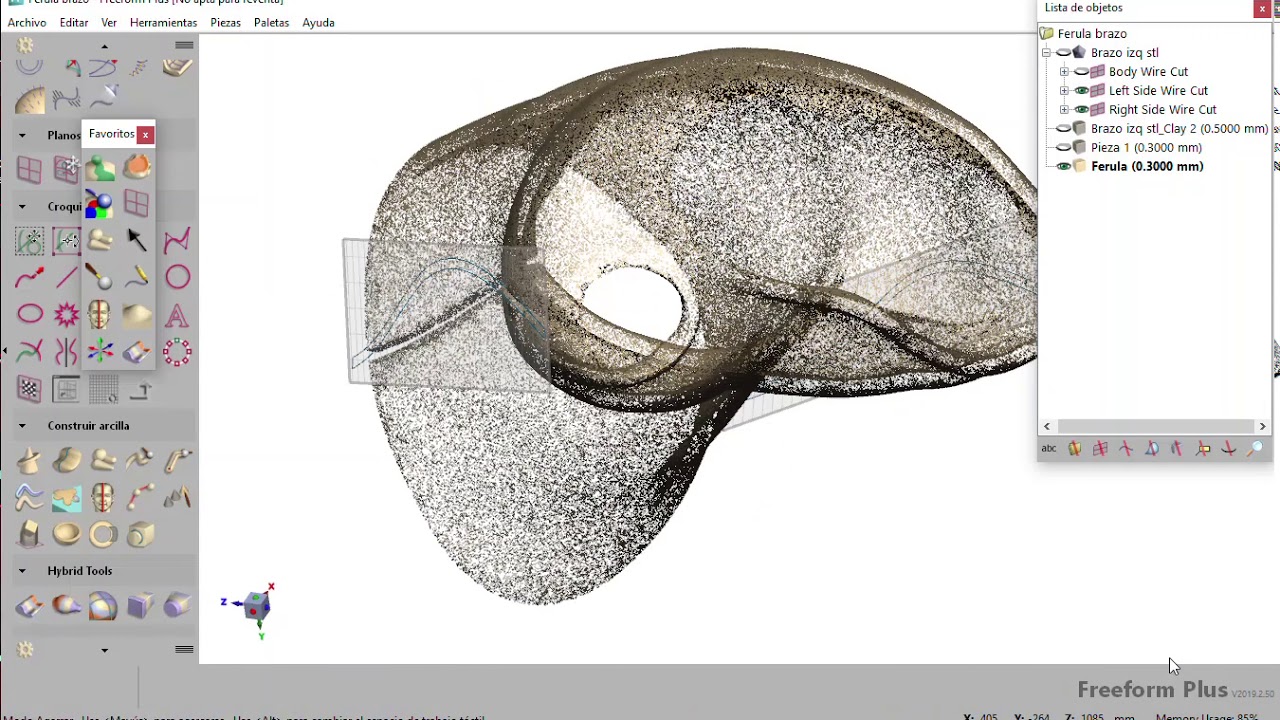
Task: Close the Favoritos floating palette
Action: click(145, 134)
